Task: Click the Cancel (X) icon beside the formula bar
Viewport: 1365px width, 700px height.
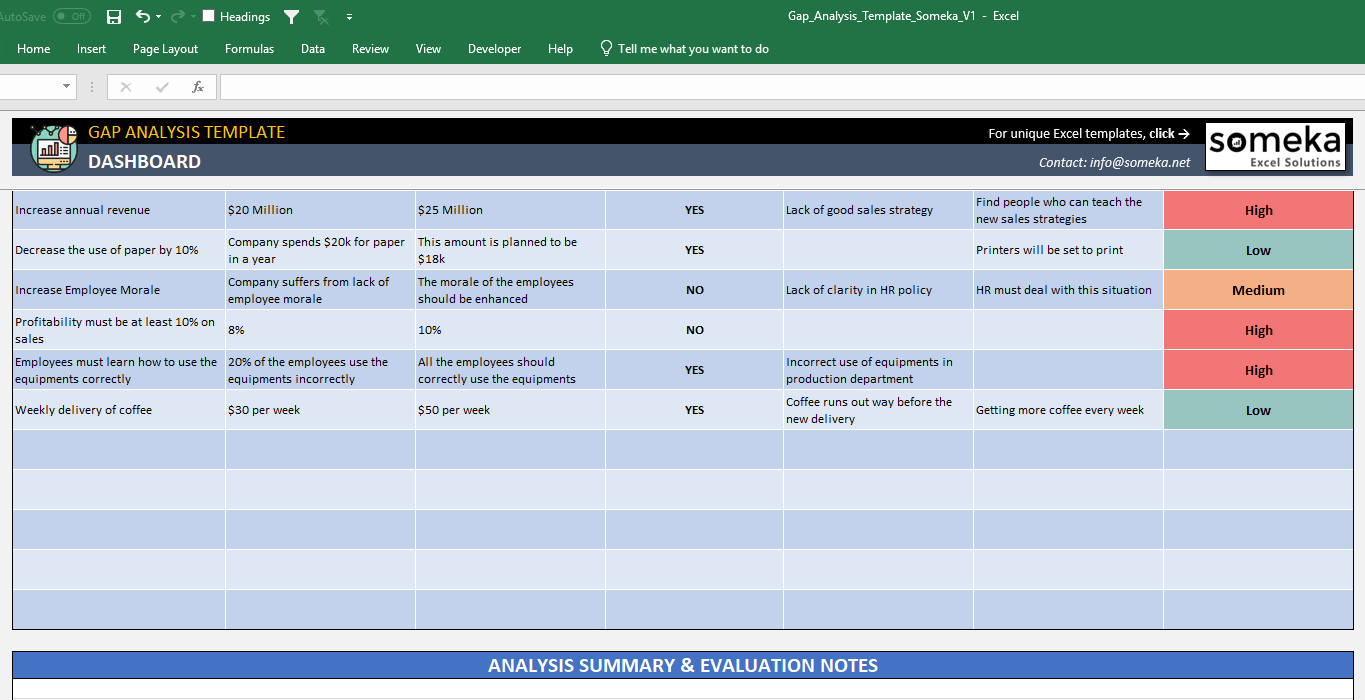Action: pyautogui.click(x=125, y=86)
